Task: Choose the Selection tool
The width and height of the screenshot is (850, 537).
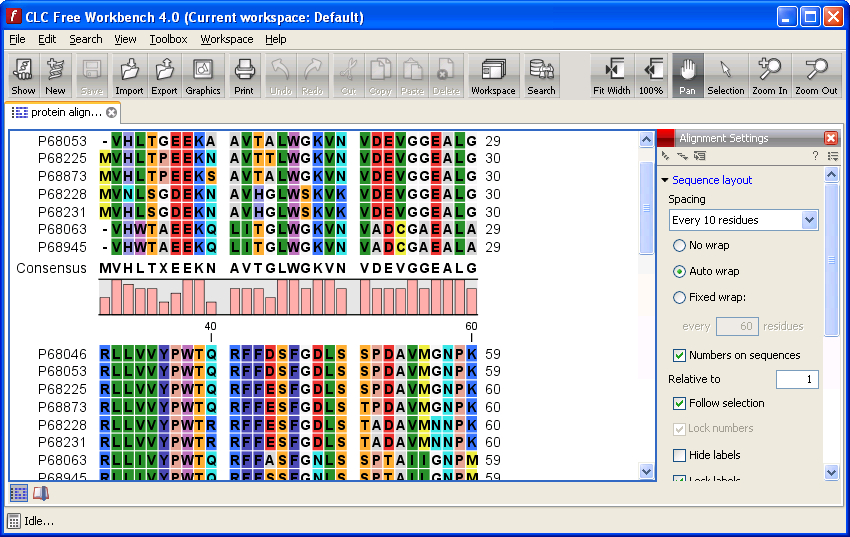Action: [726, 76]
